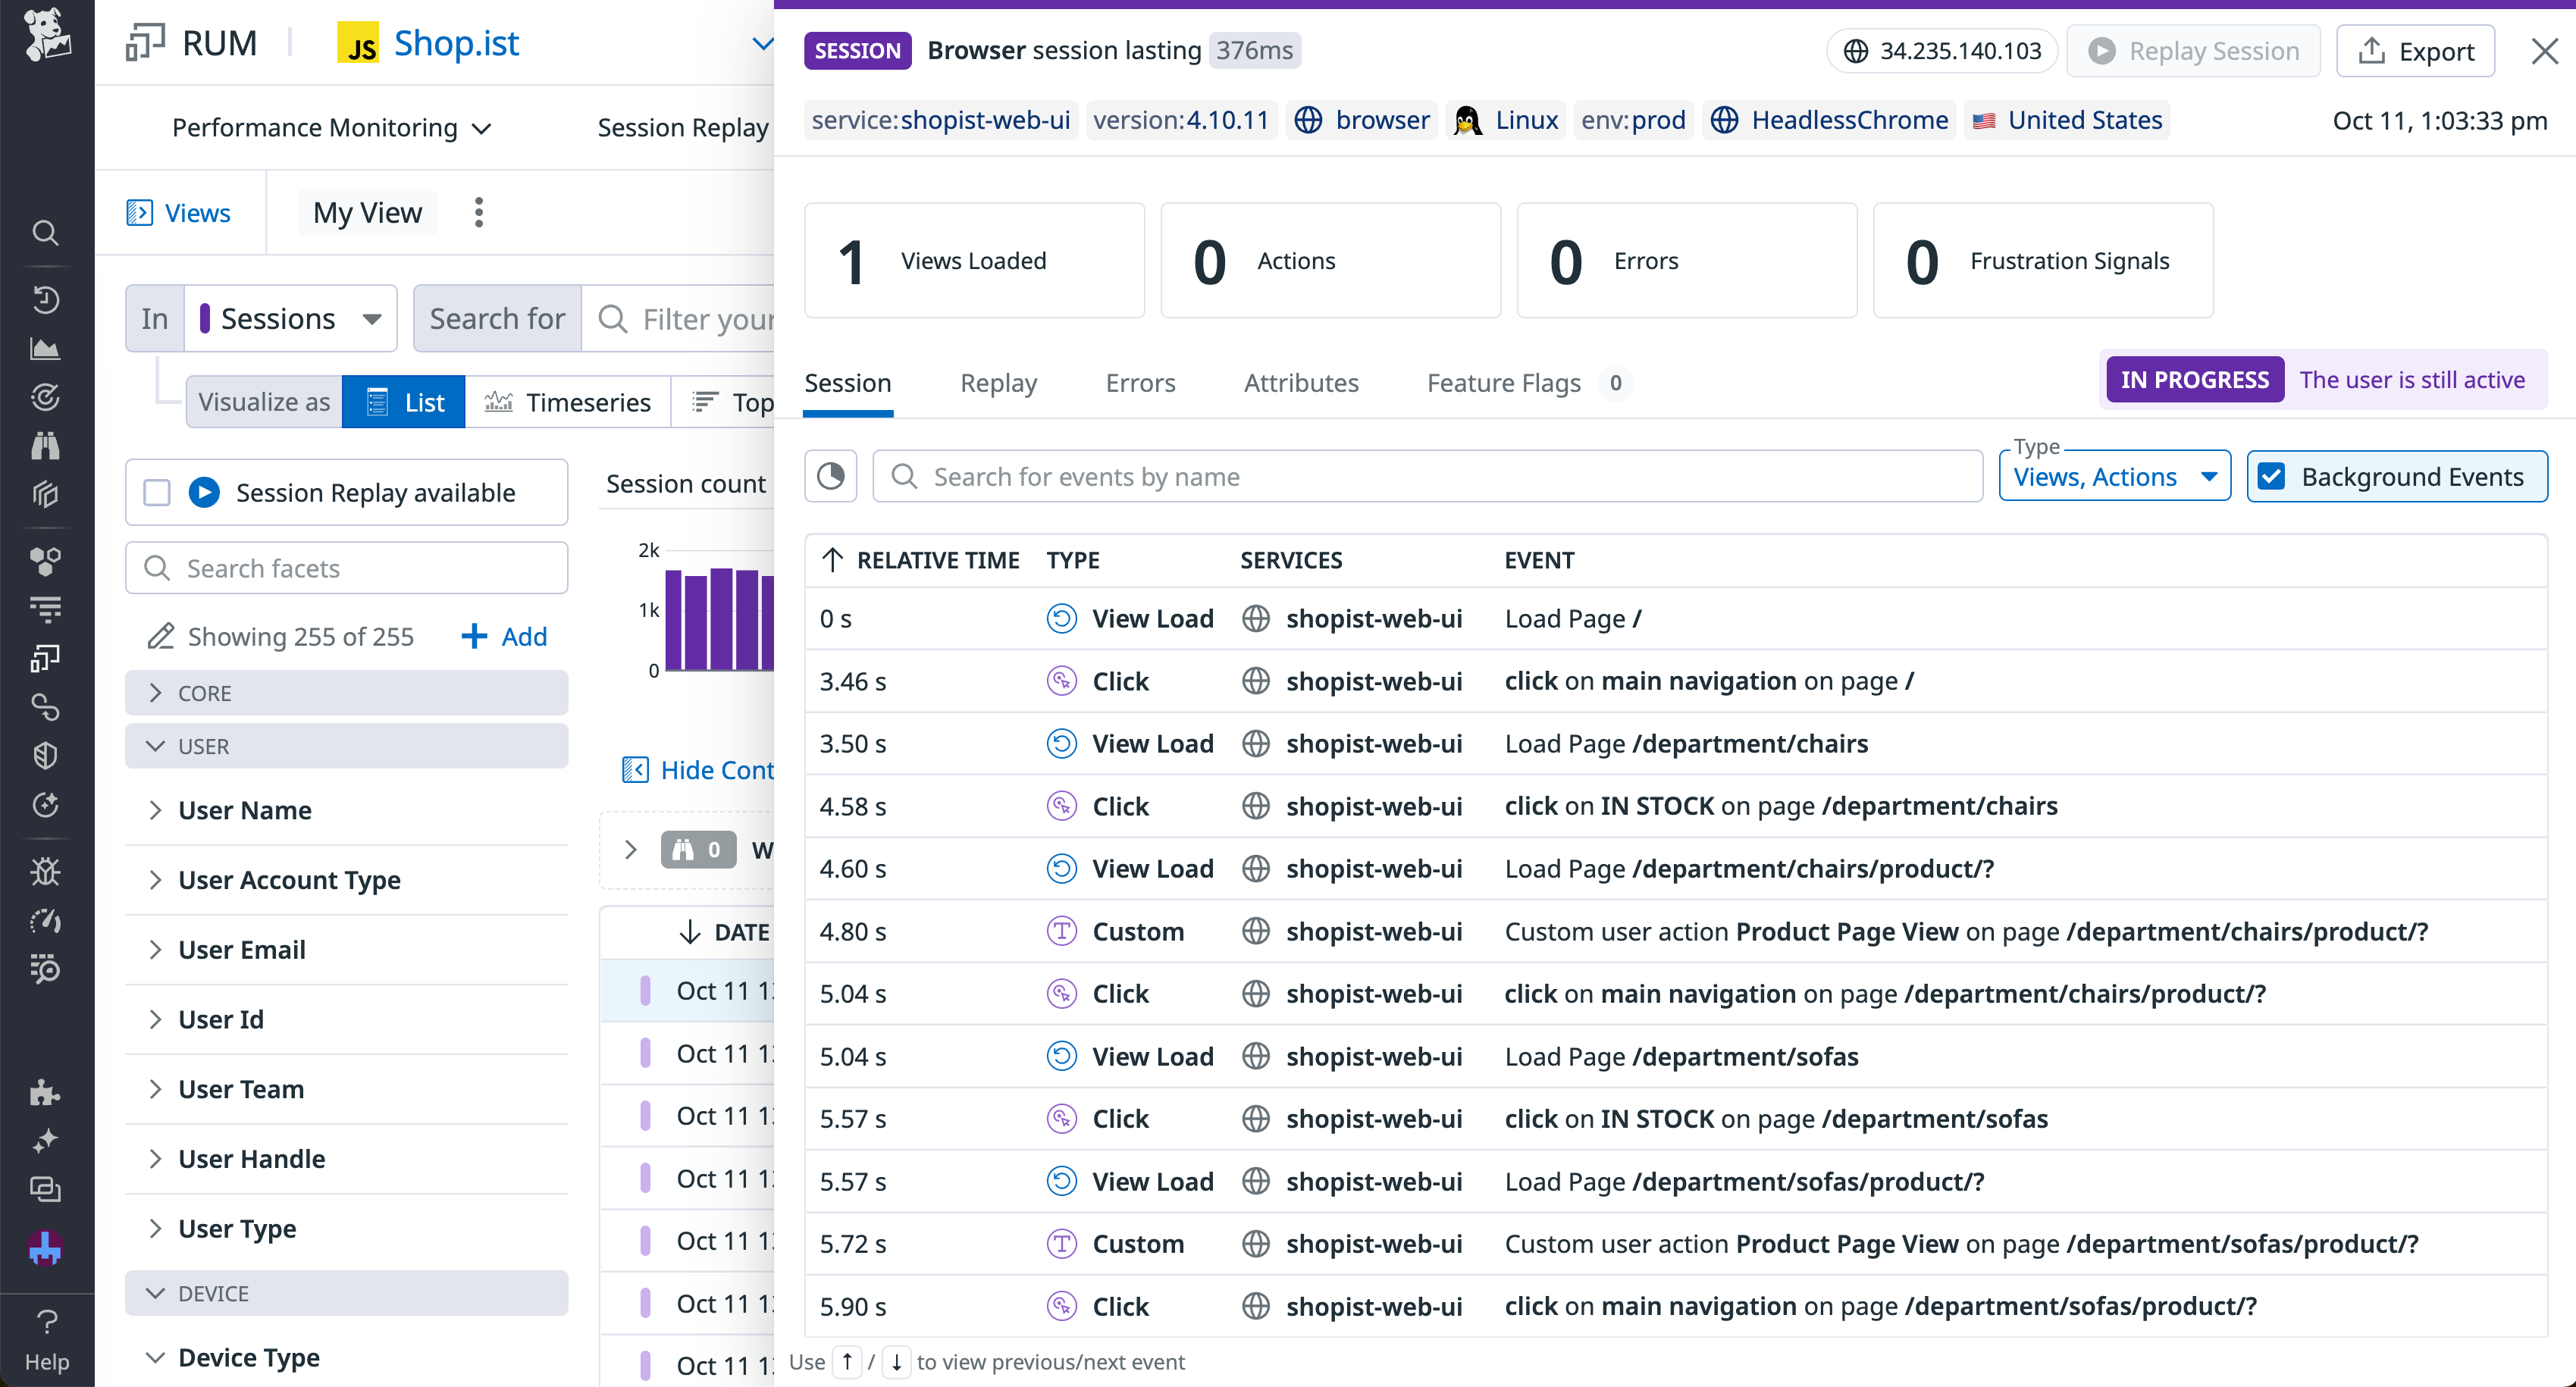Viewport: 2576px width, 1387px height.
Task: Enable the Session Replay available checkbox
Action: (x=157, y=491)
